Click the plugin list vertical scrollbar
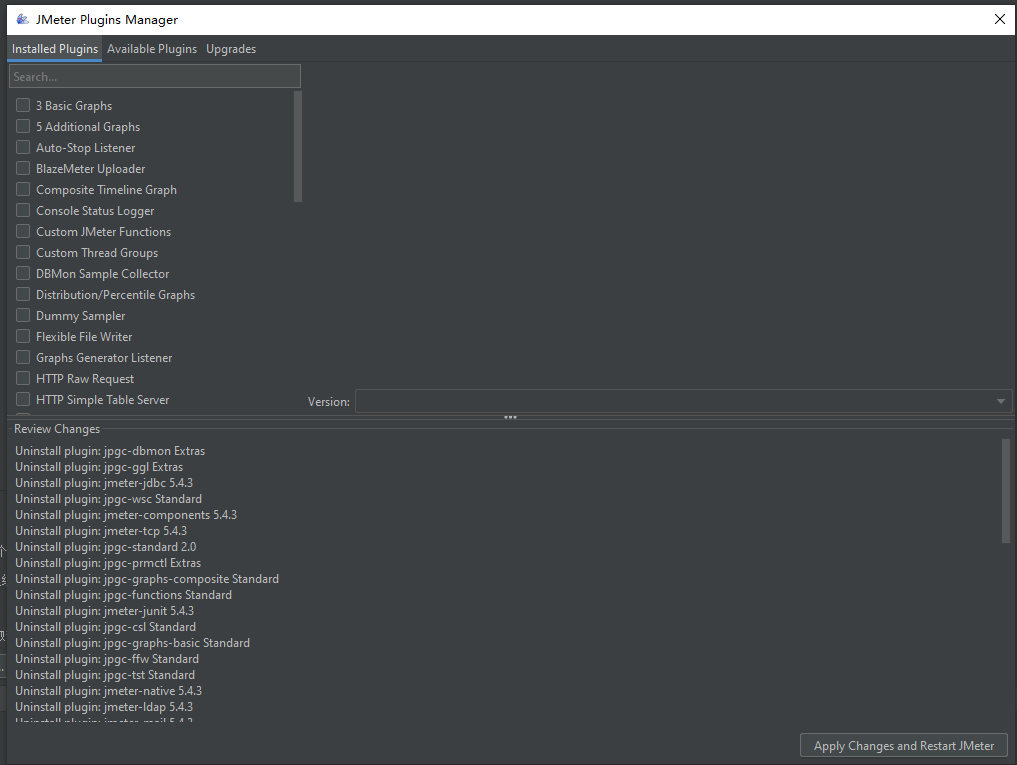The height and width of the screenshot is (765, 1017). click(298, 147)
